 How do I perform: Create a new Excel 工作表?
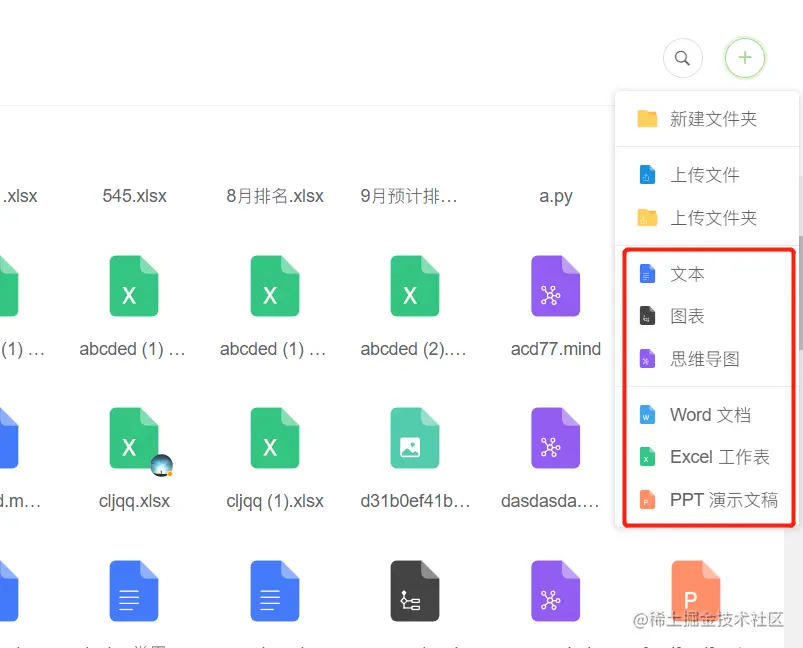point(707,457)
